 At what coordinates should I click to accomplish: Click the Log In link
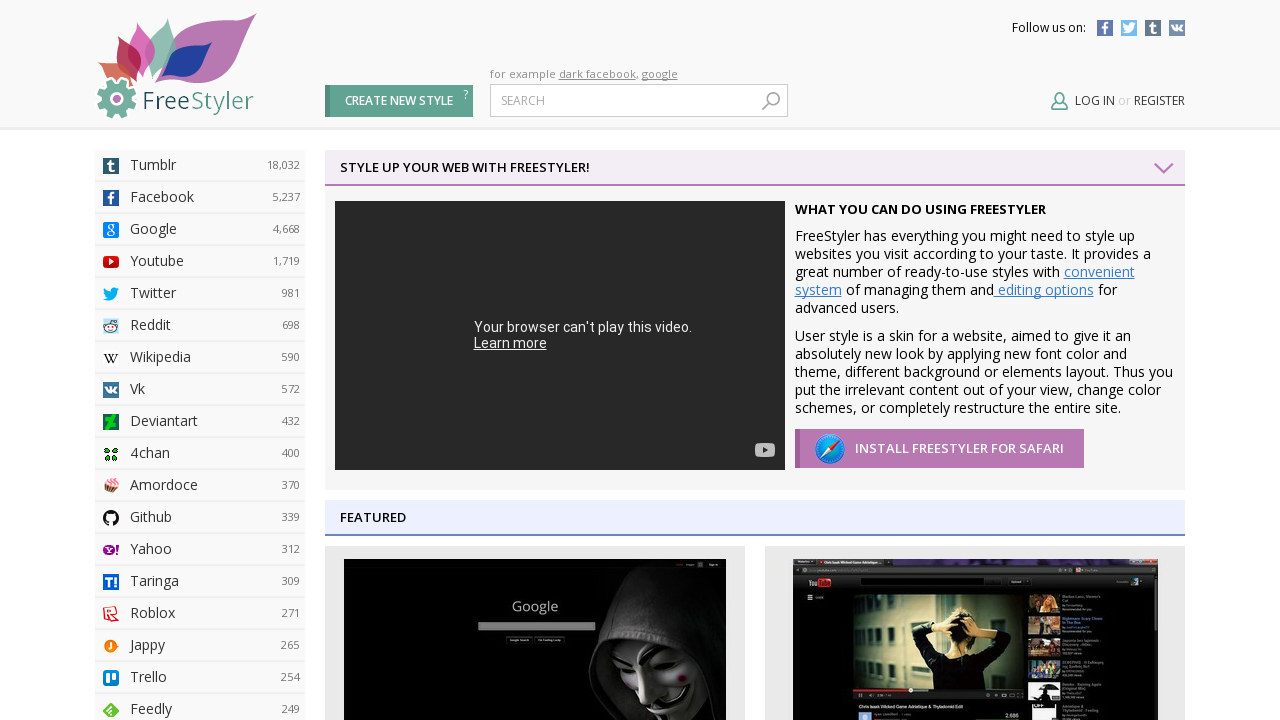(1095, 101)
